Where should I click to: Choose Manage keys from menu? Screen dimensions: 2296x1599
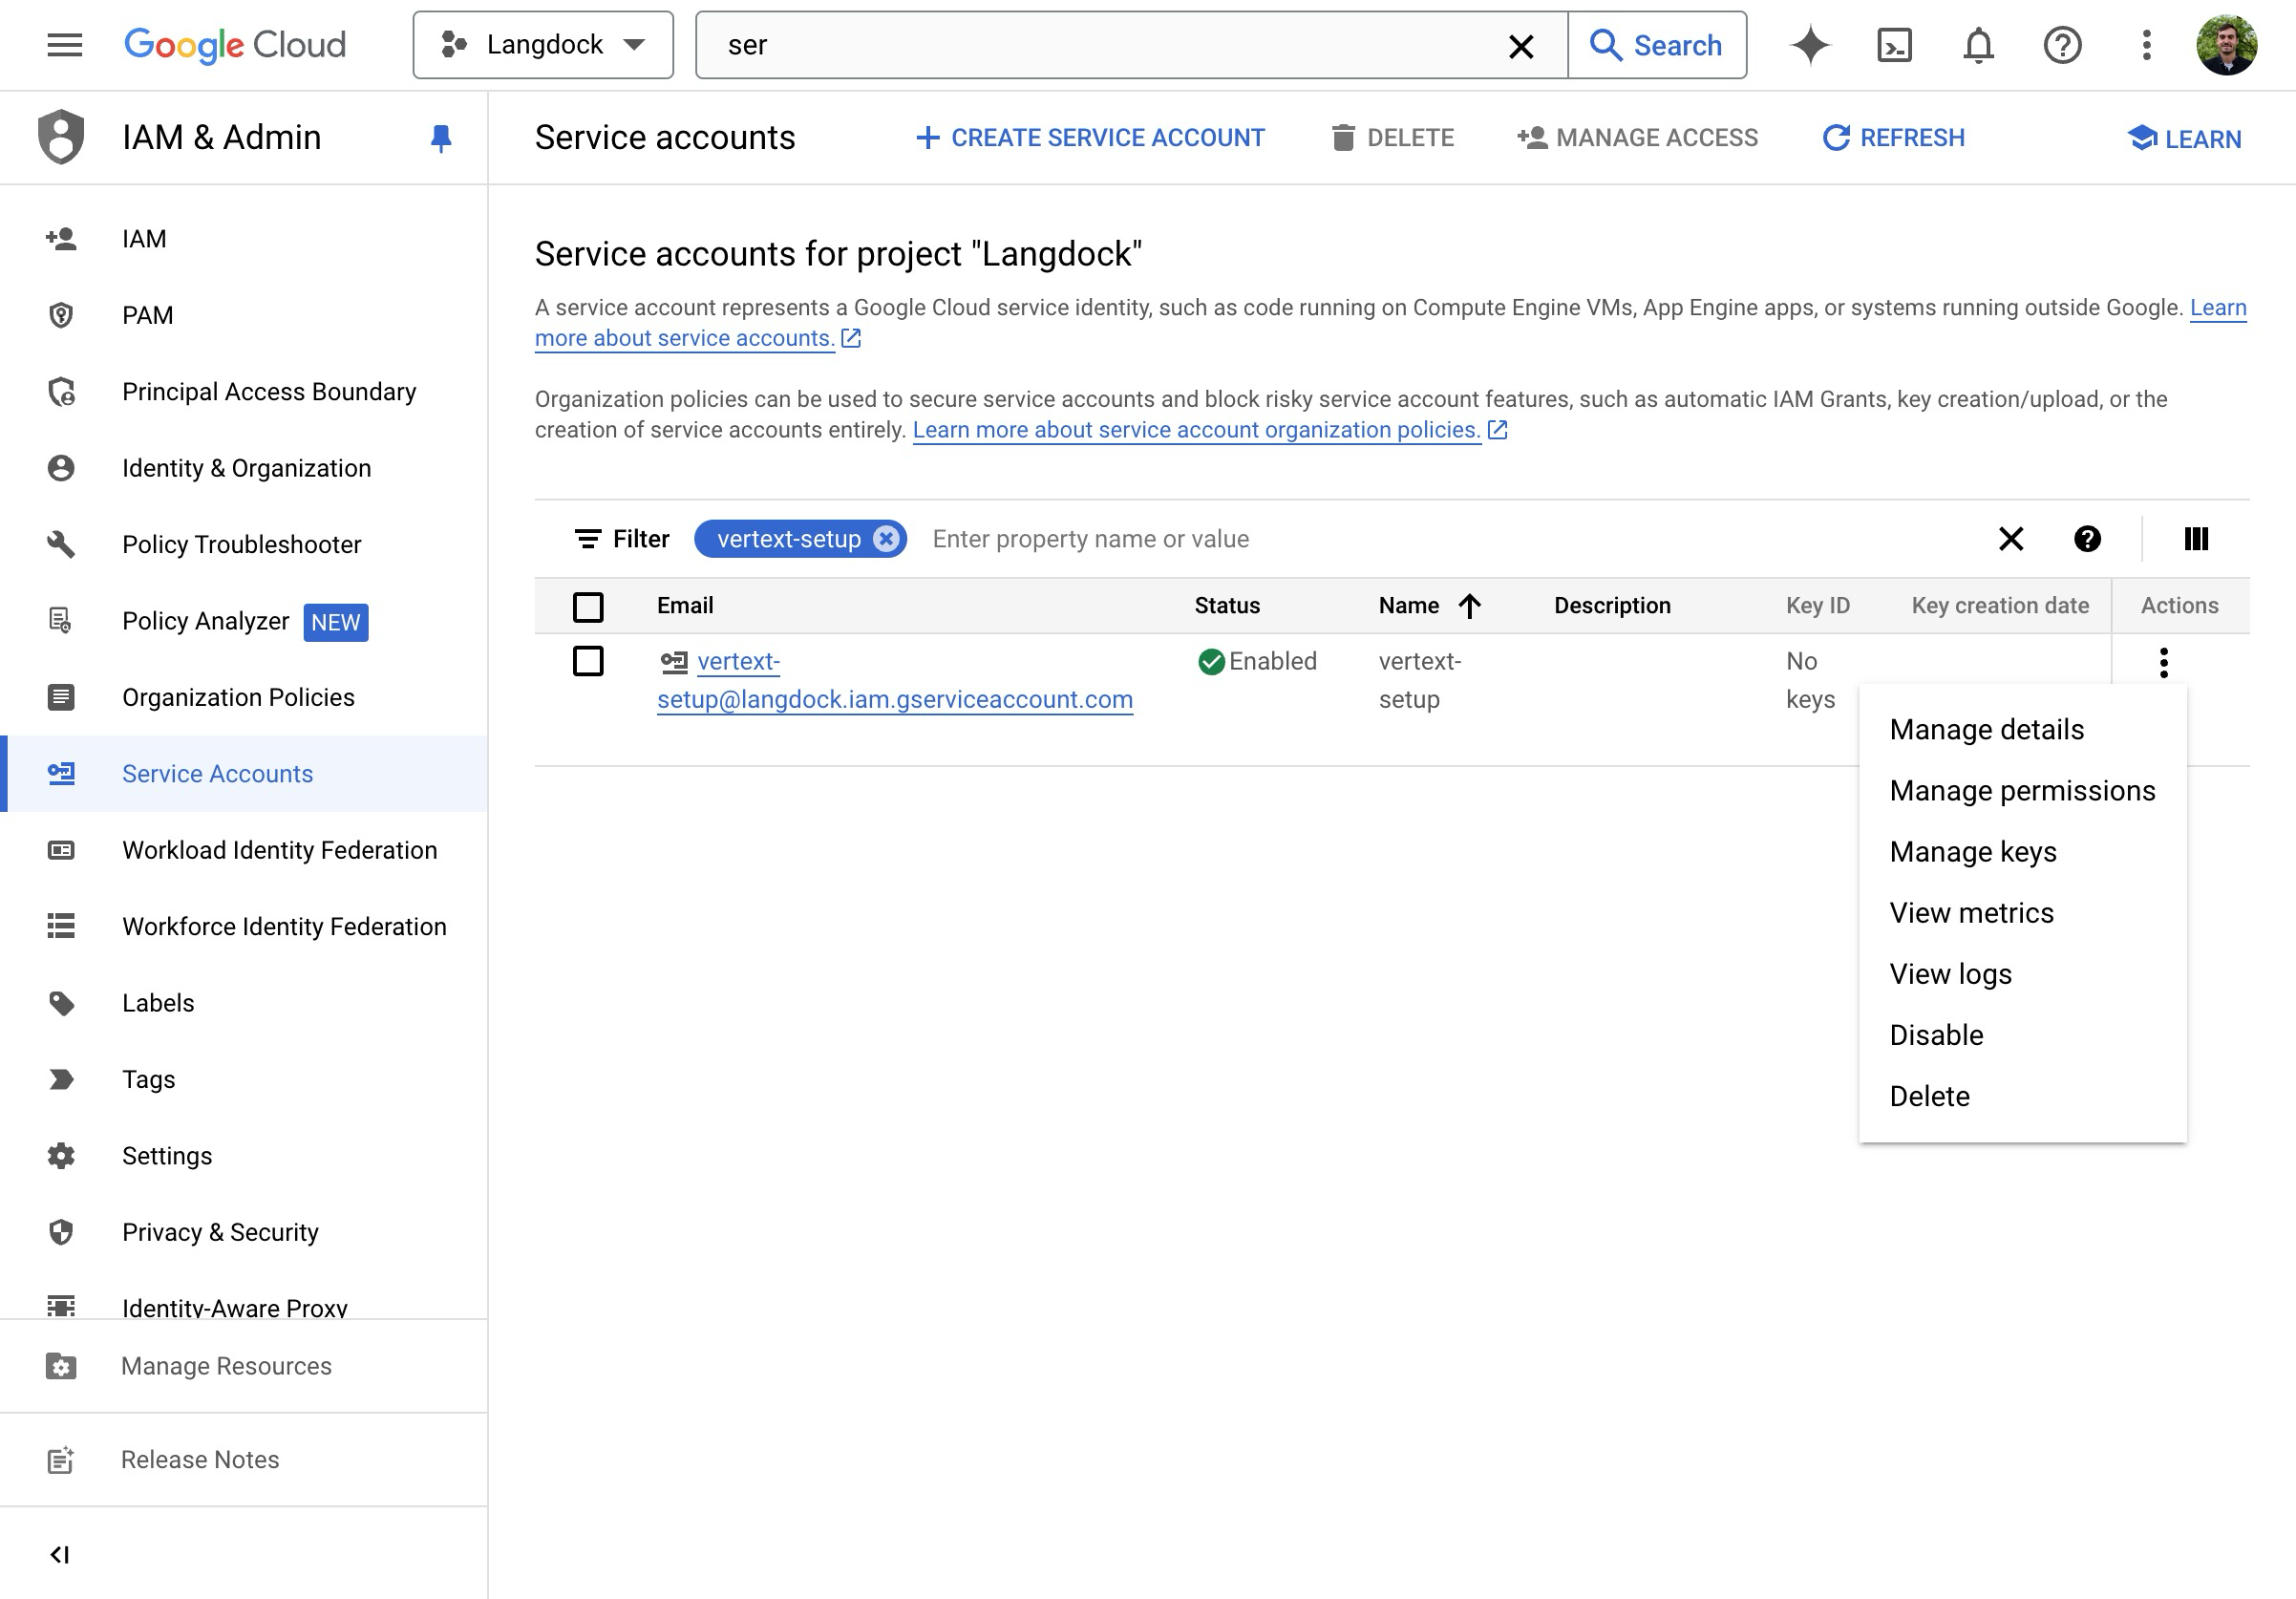pyautogui.click(x=2023, y=852)
